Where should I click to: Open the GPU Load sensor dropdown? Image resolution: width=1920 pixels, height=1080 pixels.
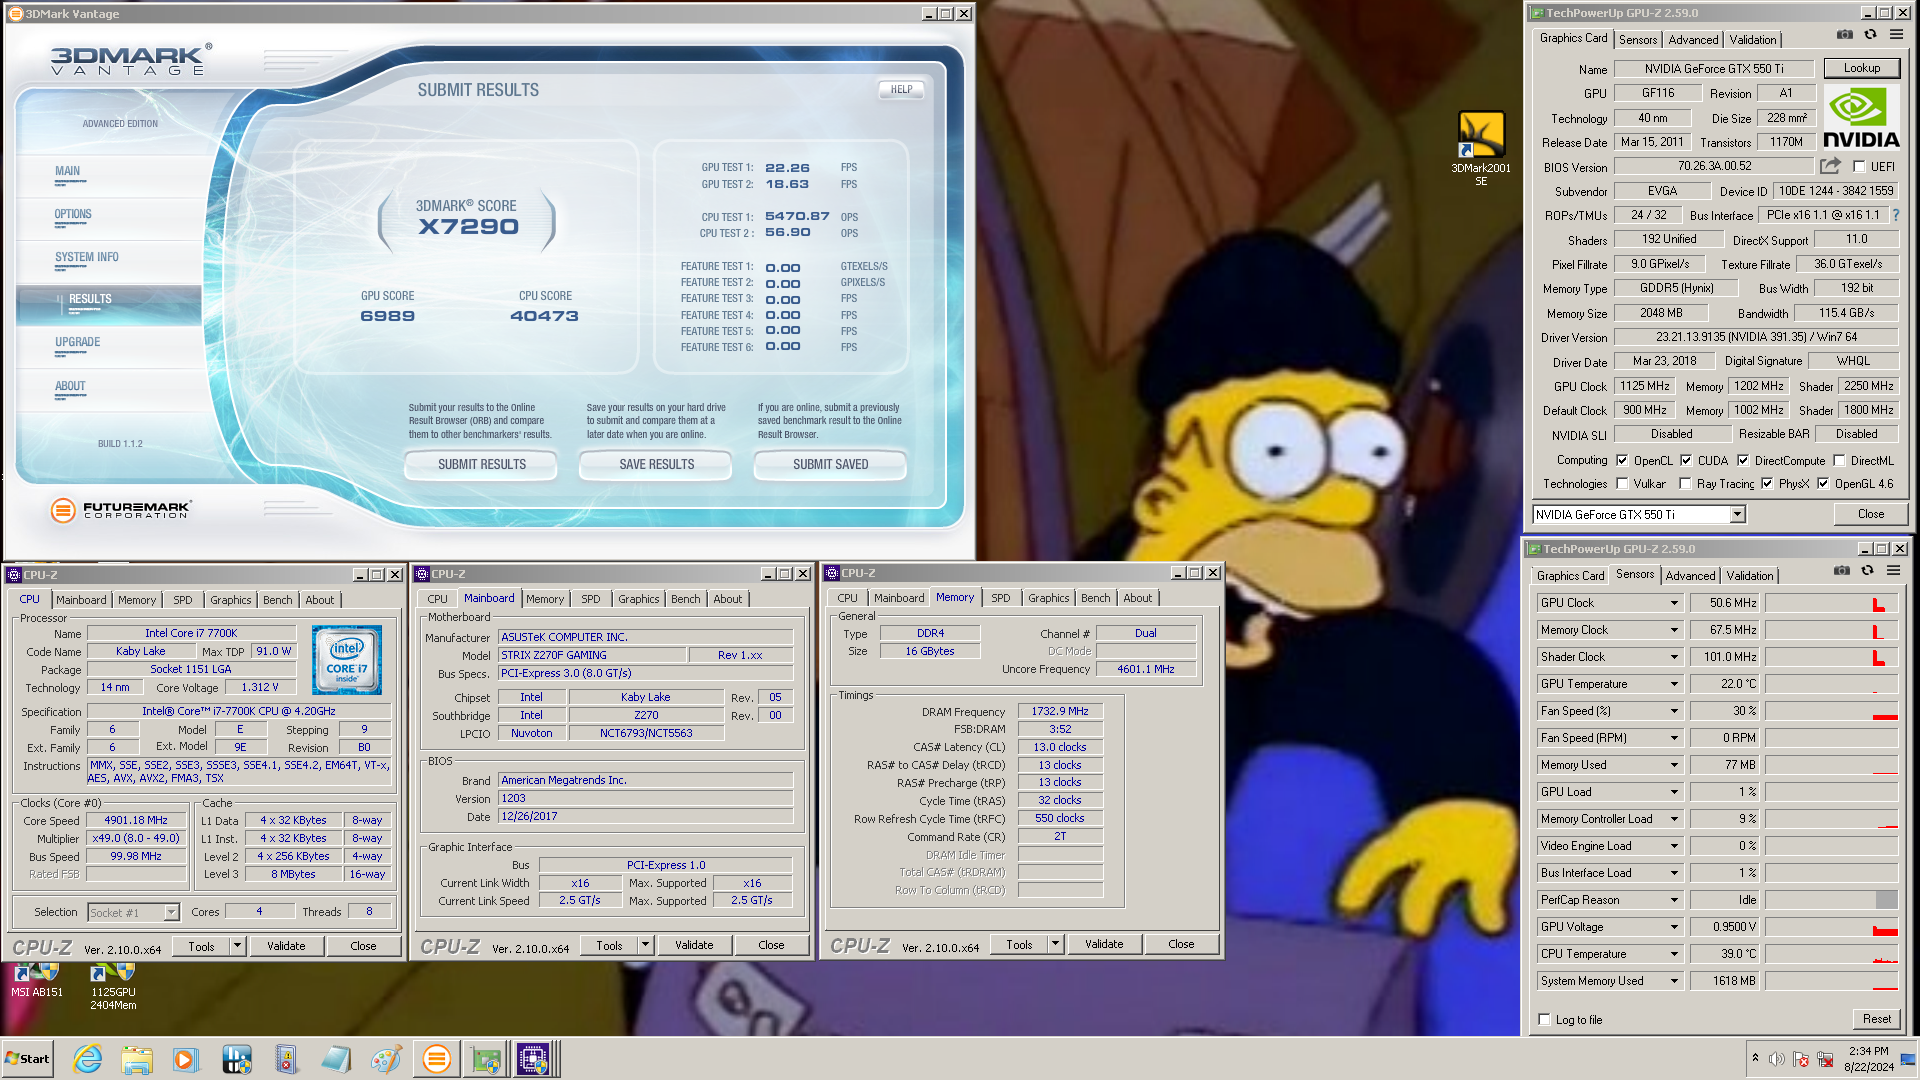(1674, 792)
